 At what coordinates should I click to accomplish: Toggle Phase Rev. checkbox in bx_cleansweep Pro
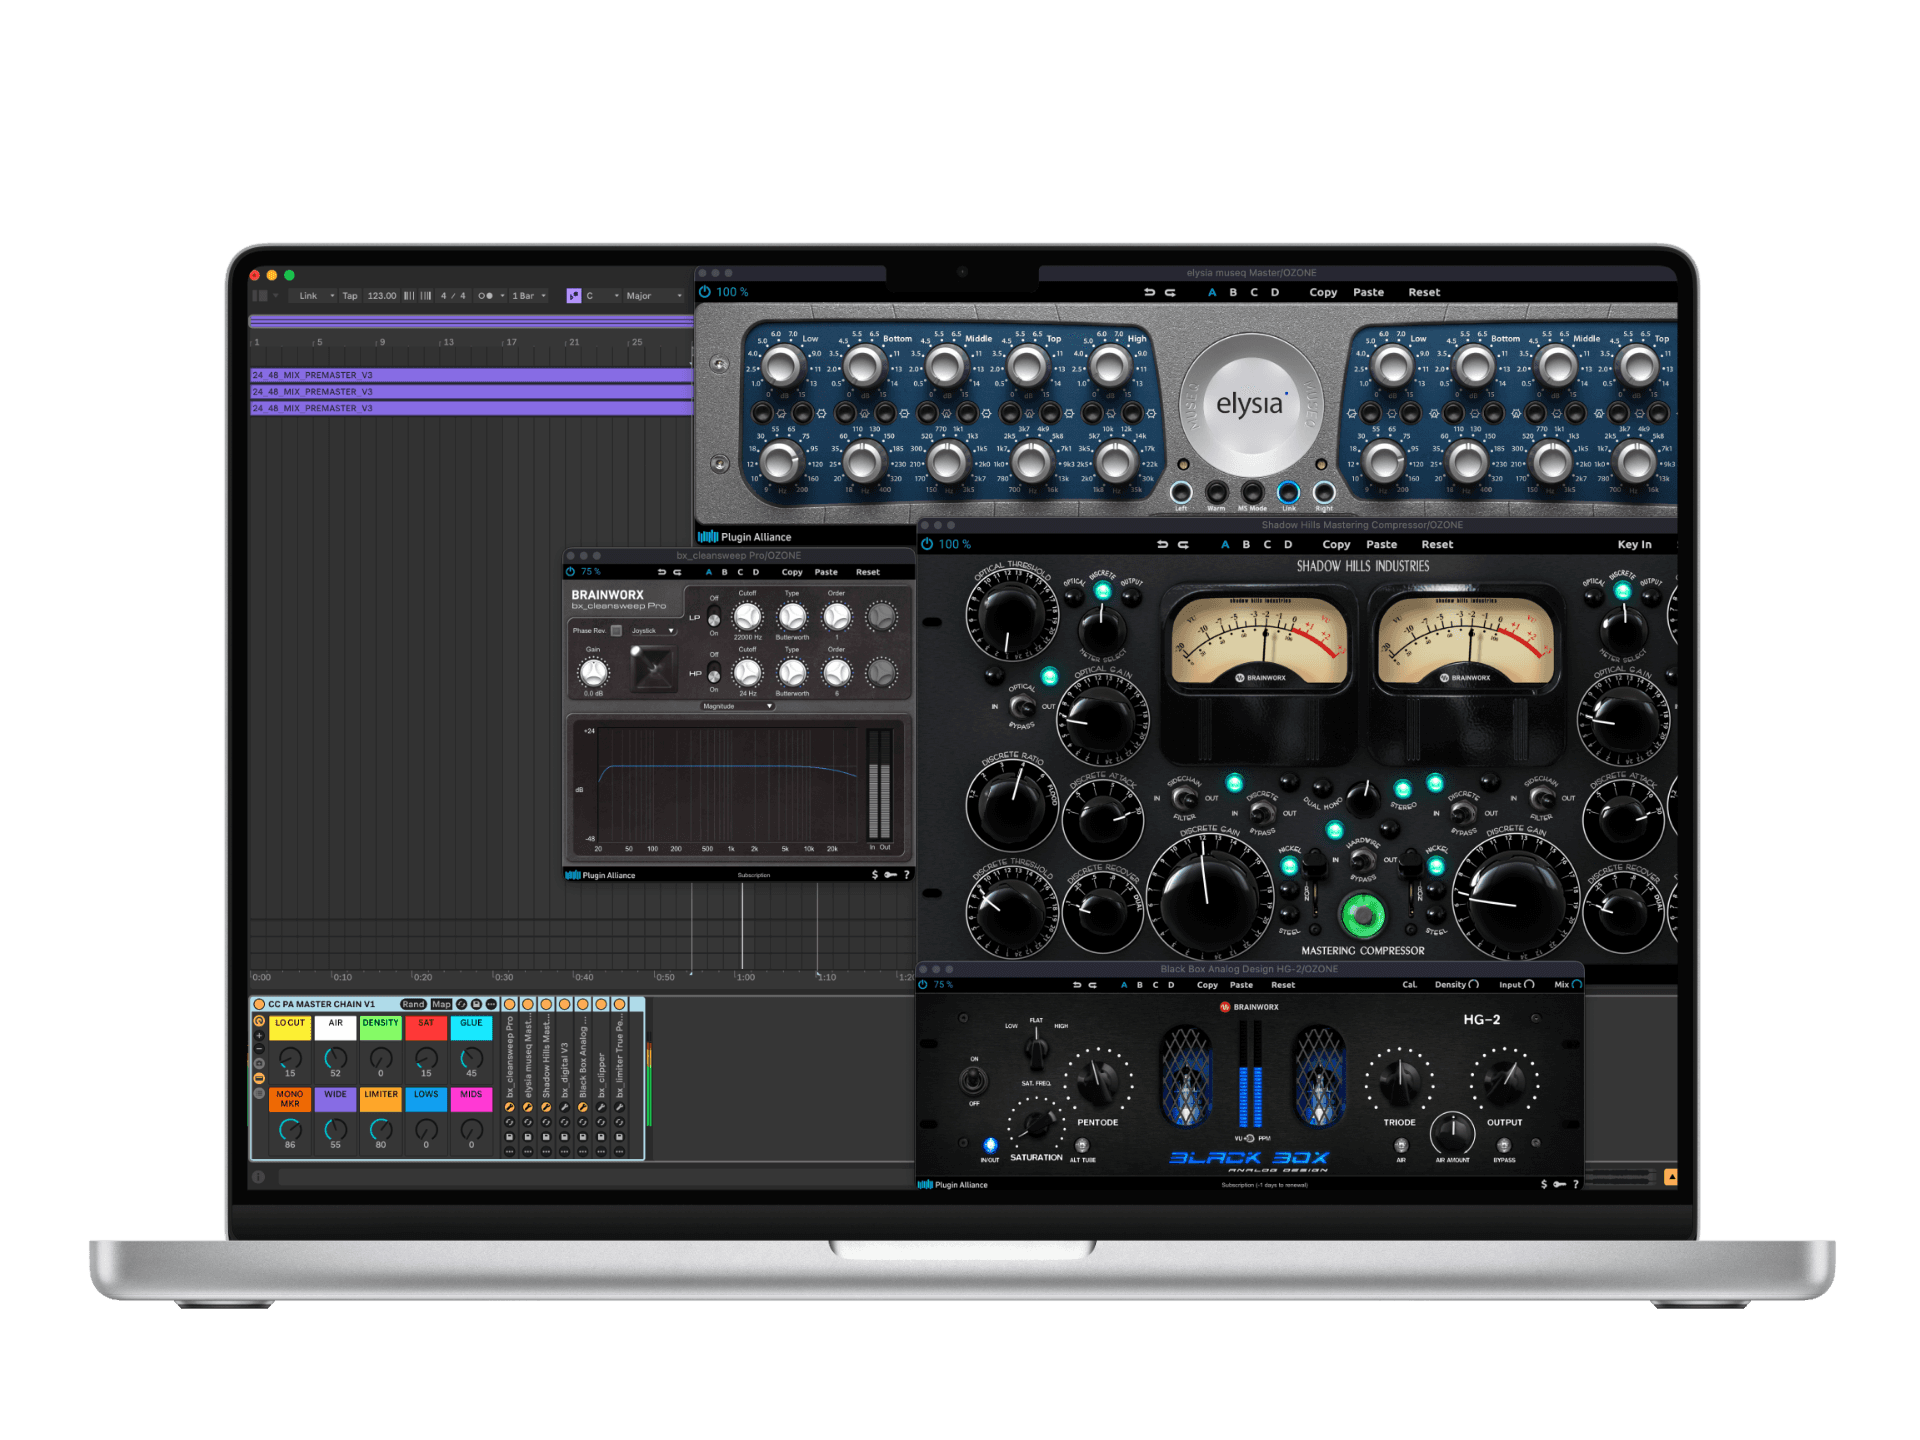coord(617,630)
